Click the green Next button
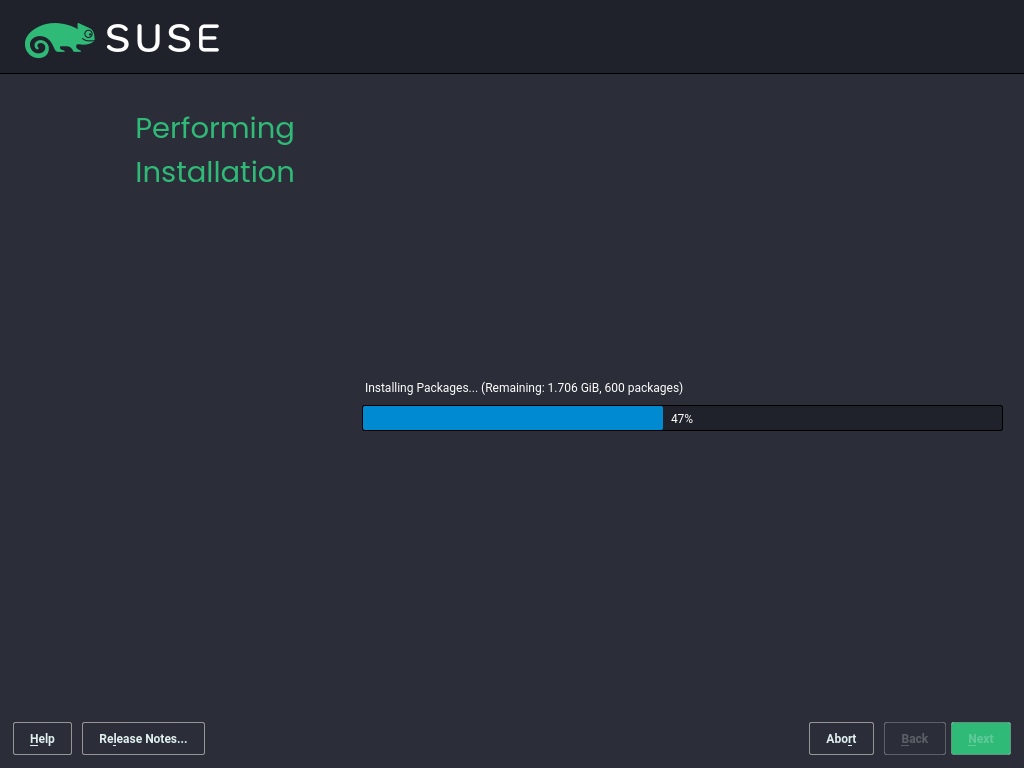Viewport: 1024px width, 768px height. point(981,739)
